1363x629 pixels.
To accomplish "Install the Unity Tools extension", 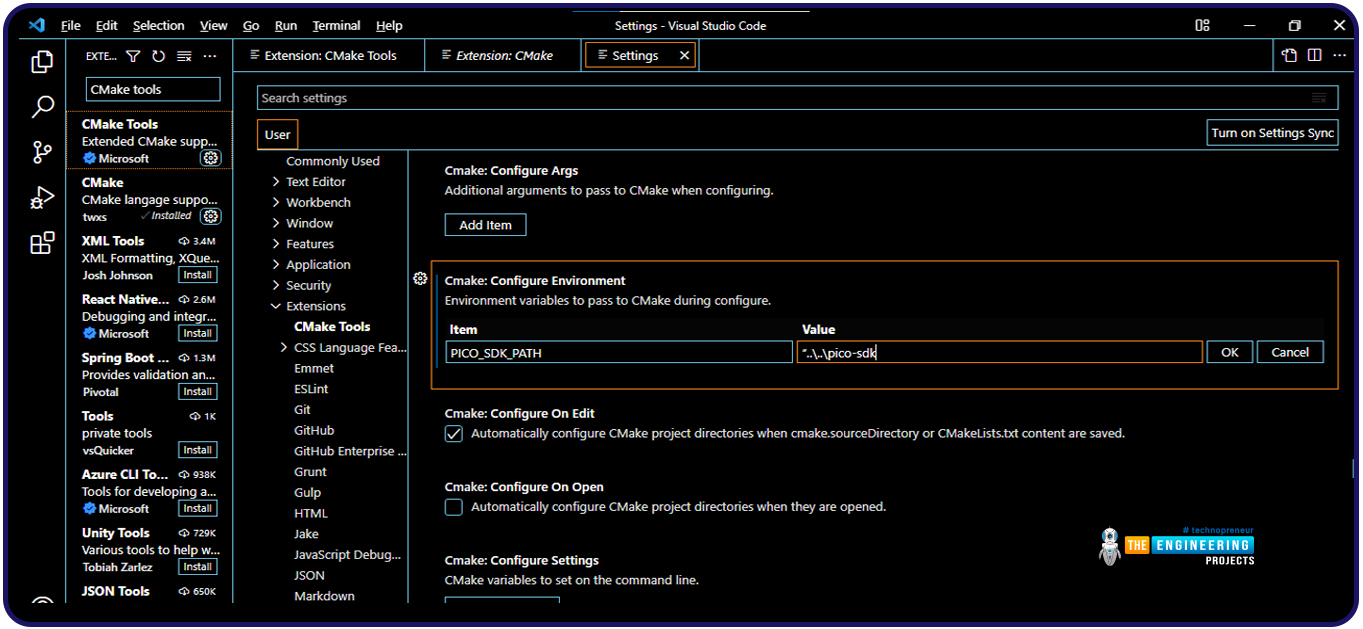I will point(197,567).
